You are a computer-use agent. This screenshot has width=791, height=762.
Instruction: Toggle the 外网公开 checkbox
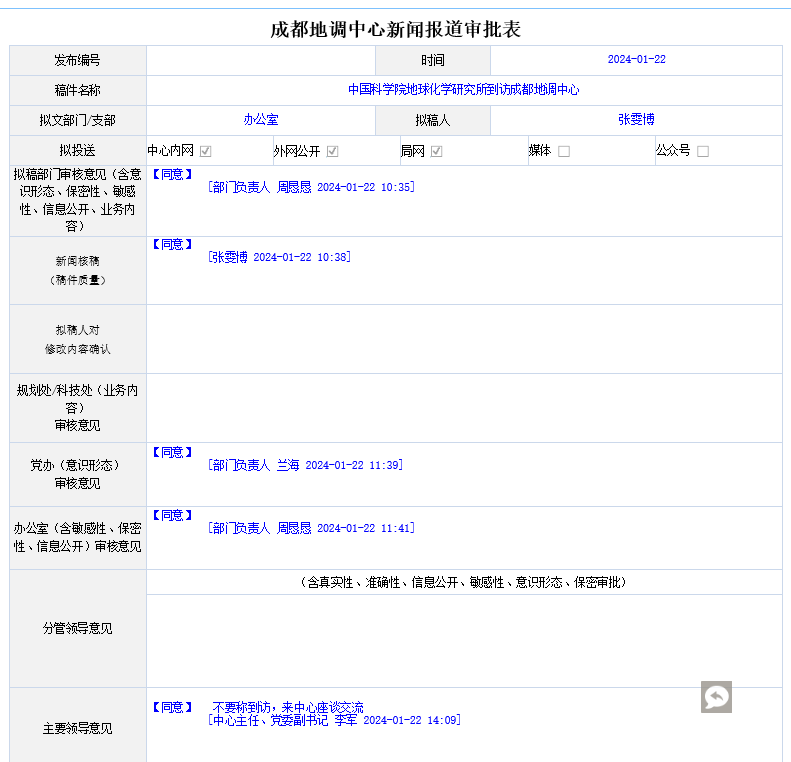coord(333,152)
